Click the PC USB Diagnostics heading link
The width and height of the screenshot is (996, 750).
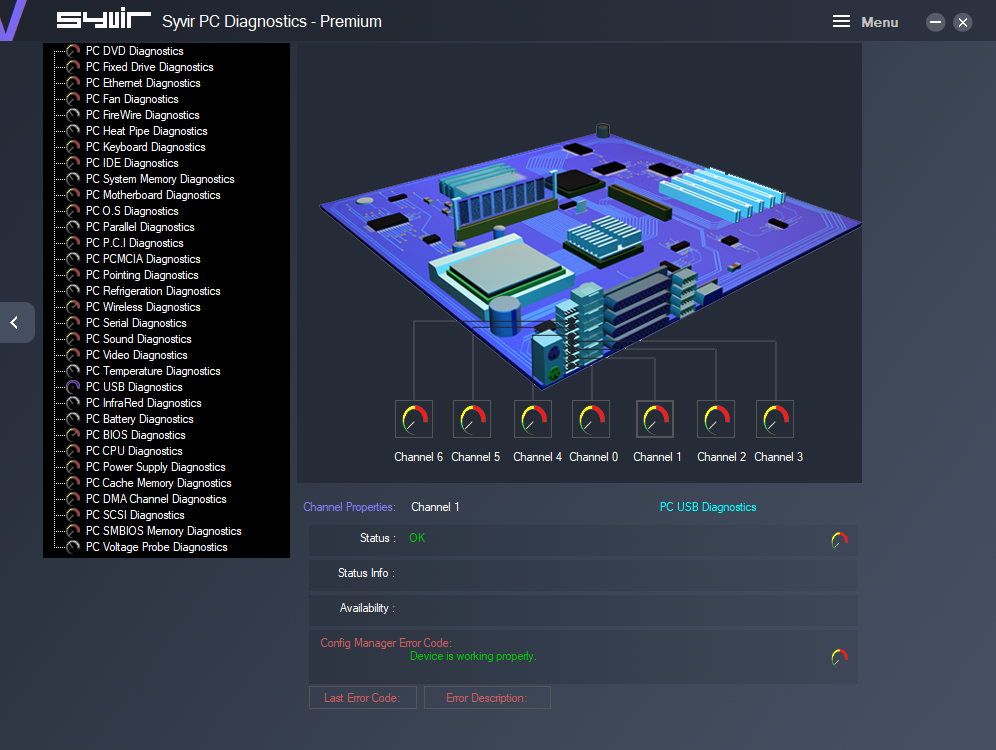(708, 507)
